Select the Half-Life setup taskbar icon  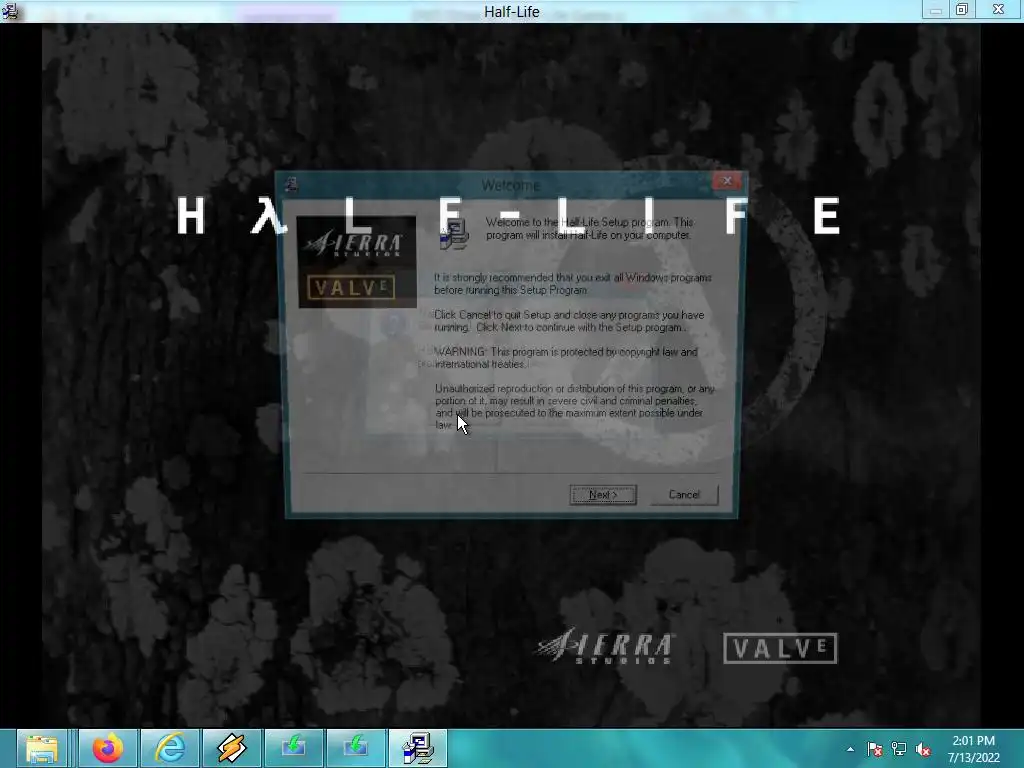[418, 748]
